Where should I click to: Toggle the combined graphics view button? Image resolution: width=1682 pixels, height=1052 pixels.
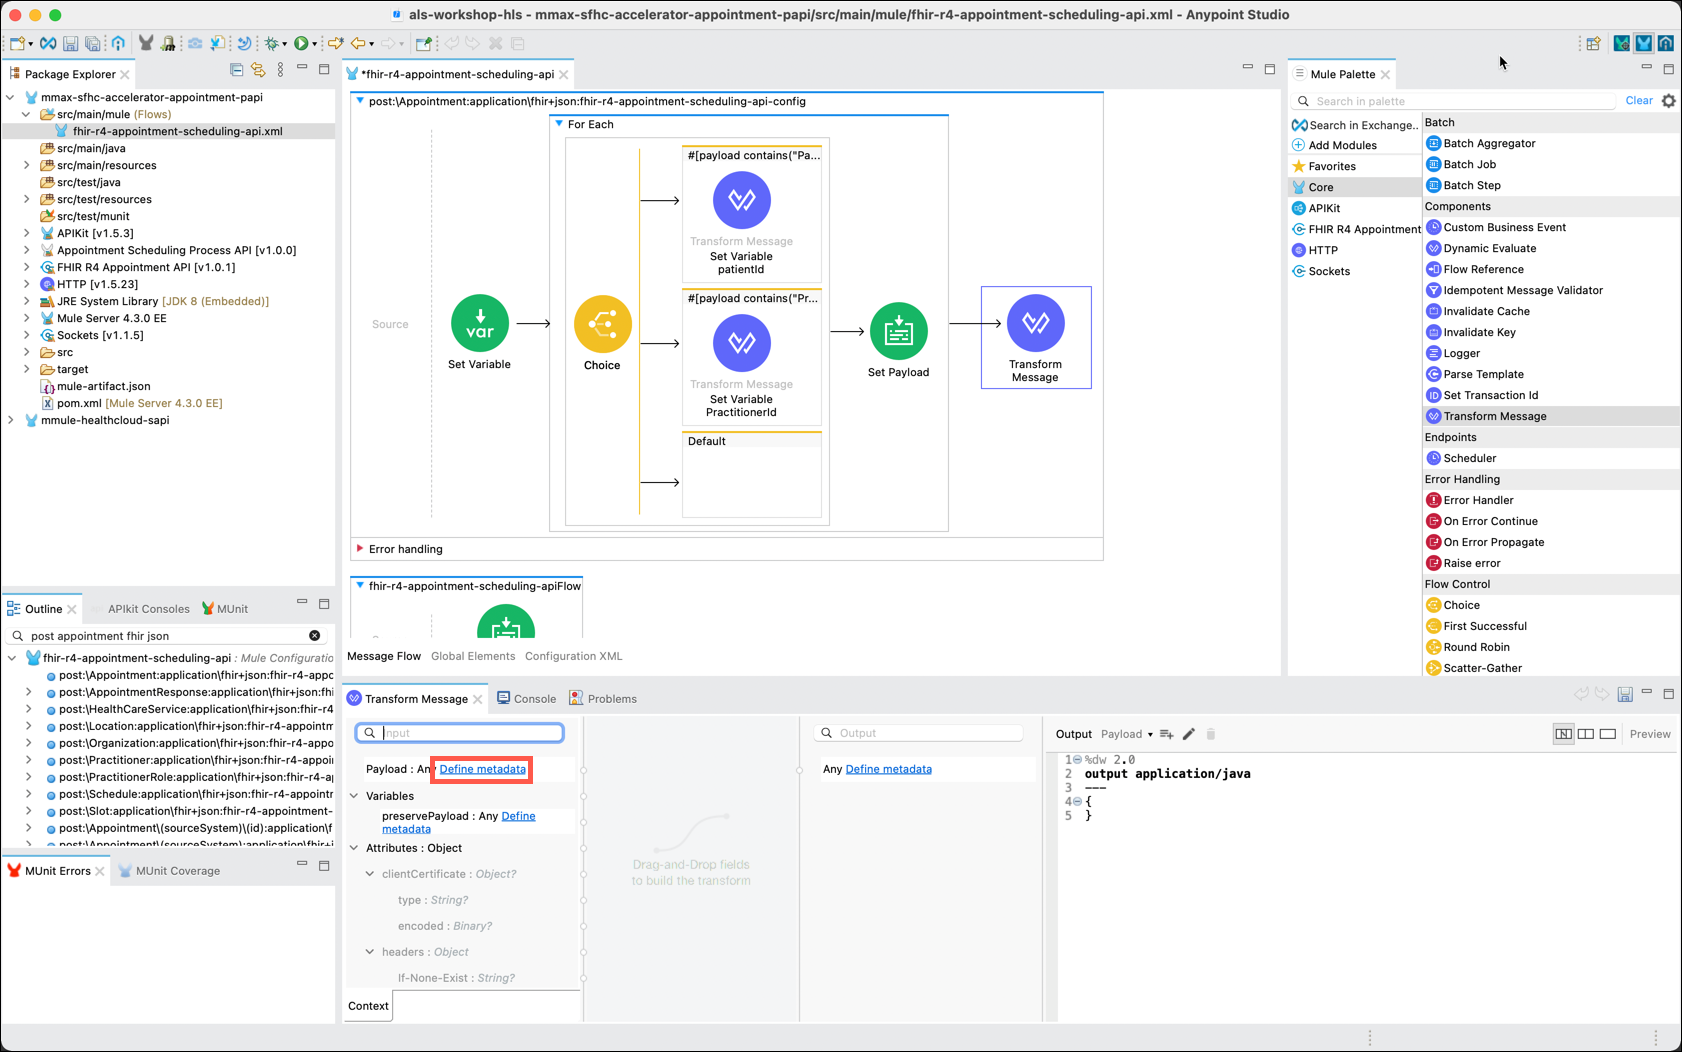(x=1563, y=734)
